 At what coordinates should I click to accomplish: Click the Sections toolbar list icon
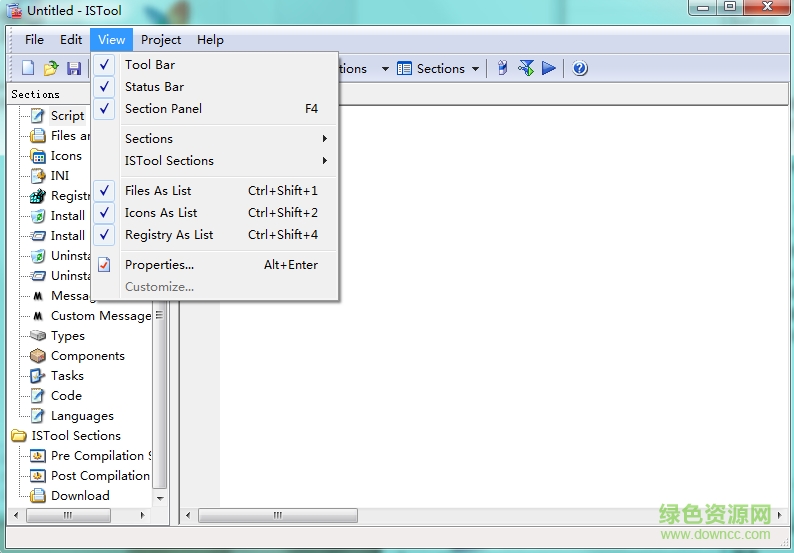(404, 68)
